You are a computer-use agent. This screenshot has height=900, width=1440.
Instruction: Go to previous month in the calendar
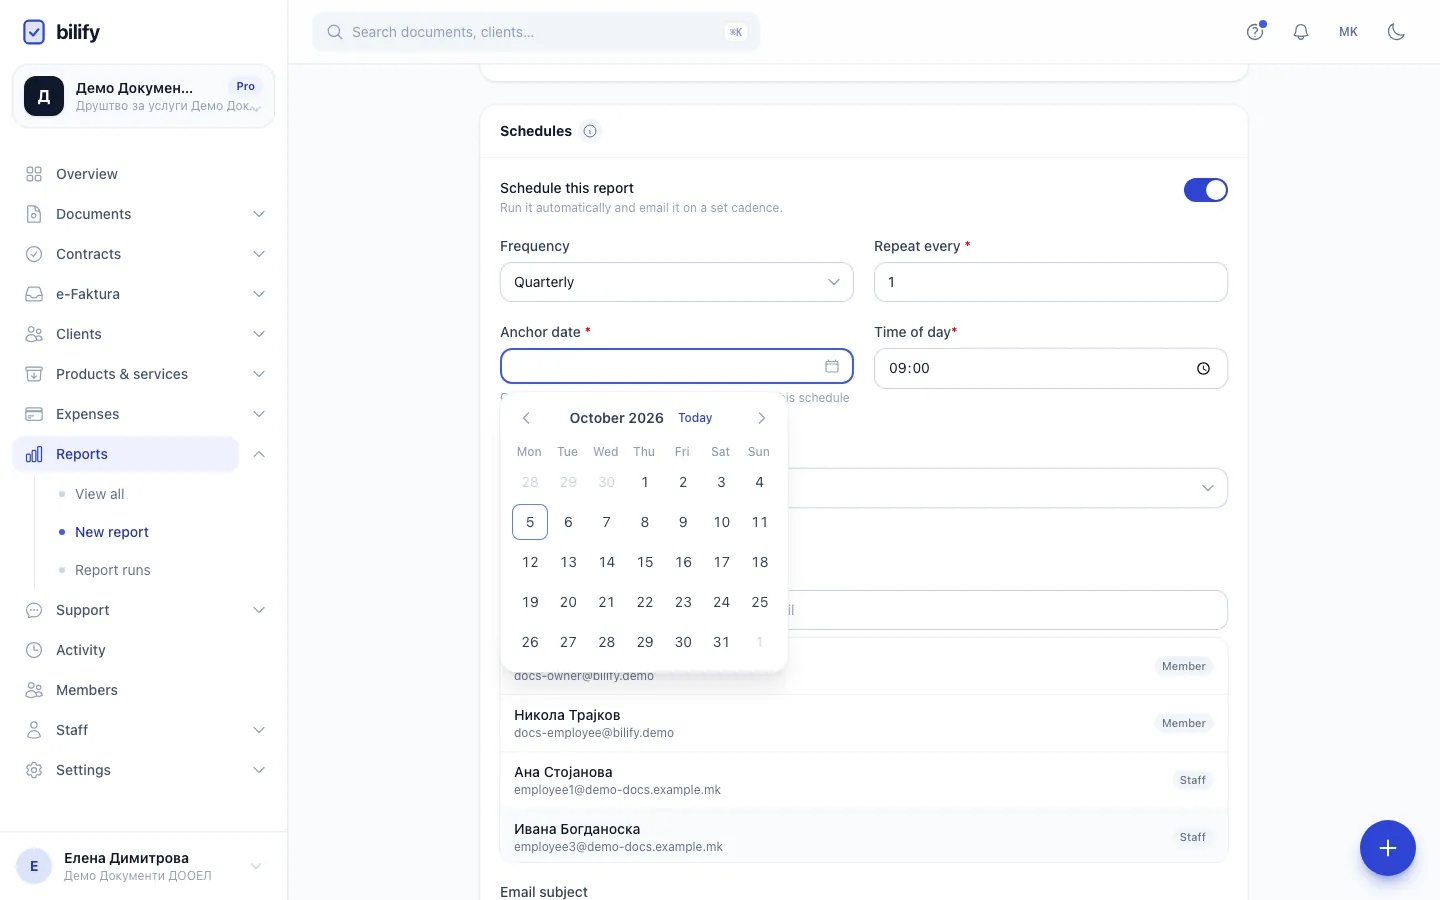pyautogui.click(x=526, y=418)
